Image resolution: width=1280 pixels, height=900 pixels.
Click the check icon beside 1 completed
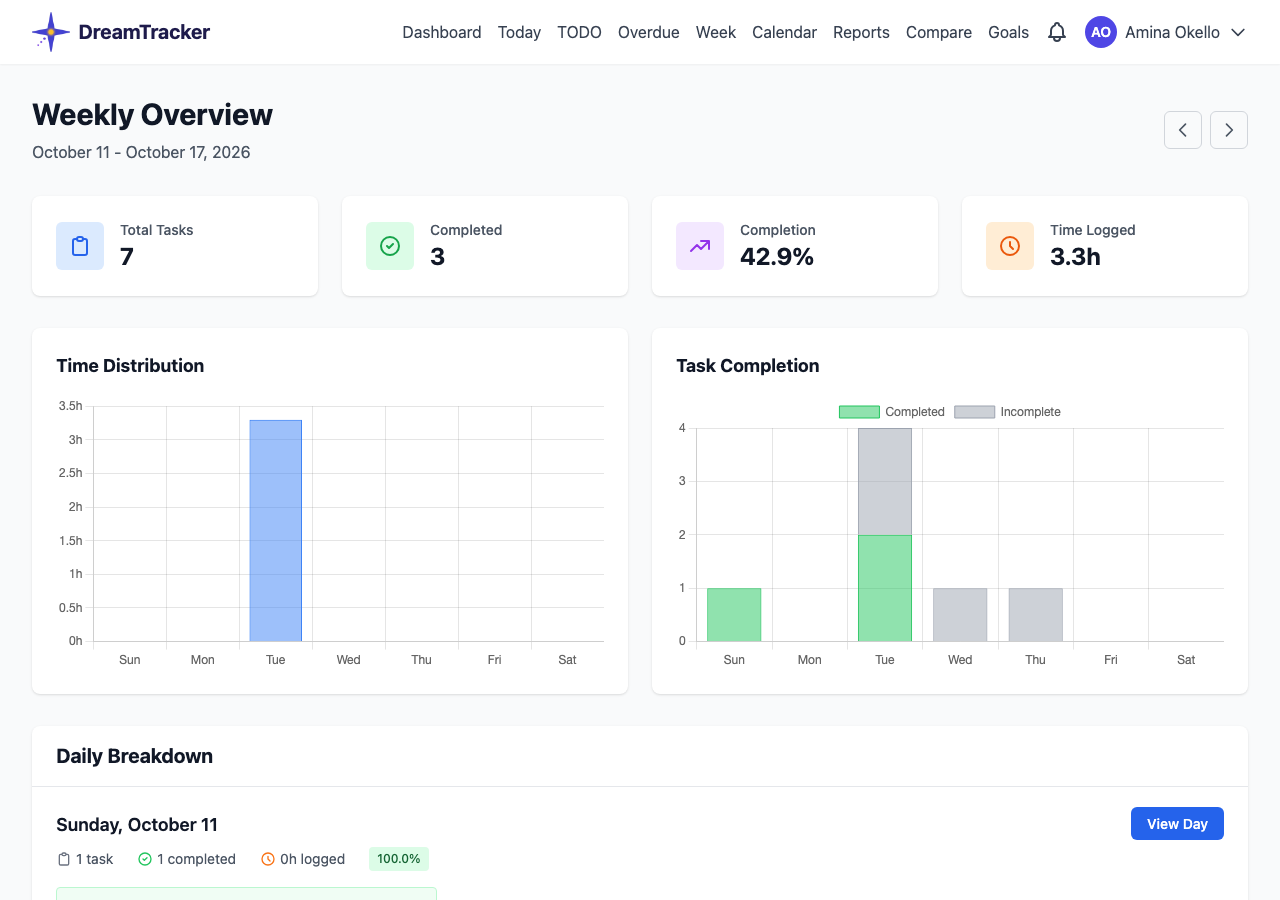pos(145,859)
